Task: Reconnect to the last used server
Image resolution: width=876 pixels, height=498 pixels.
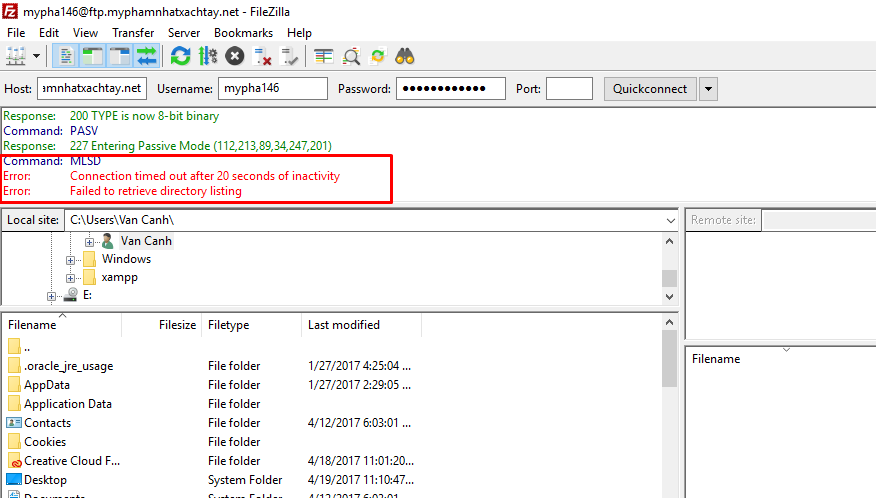Action: 290,56
